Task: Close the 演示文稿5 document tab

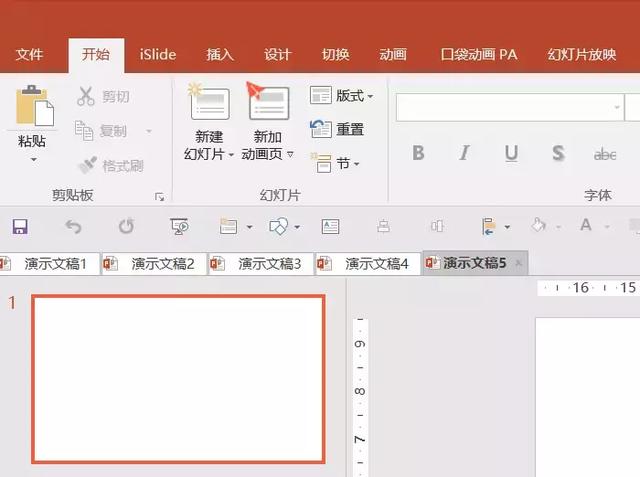Action: (x=518, y=263)
